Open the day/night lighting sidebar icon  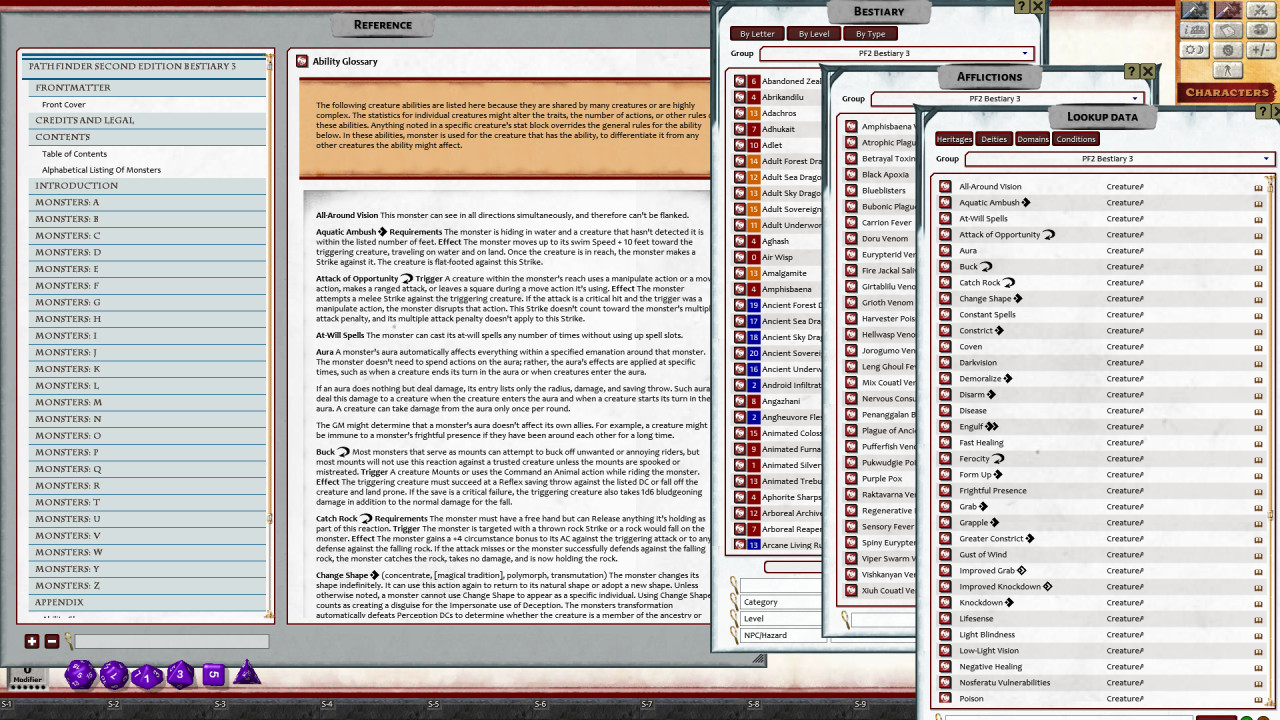[1195, 50]
